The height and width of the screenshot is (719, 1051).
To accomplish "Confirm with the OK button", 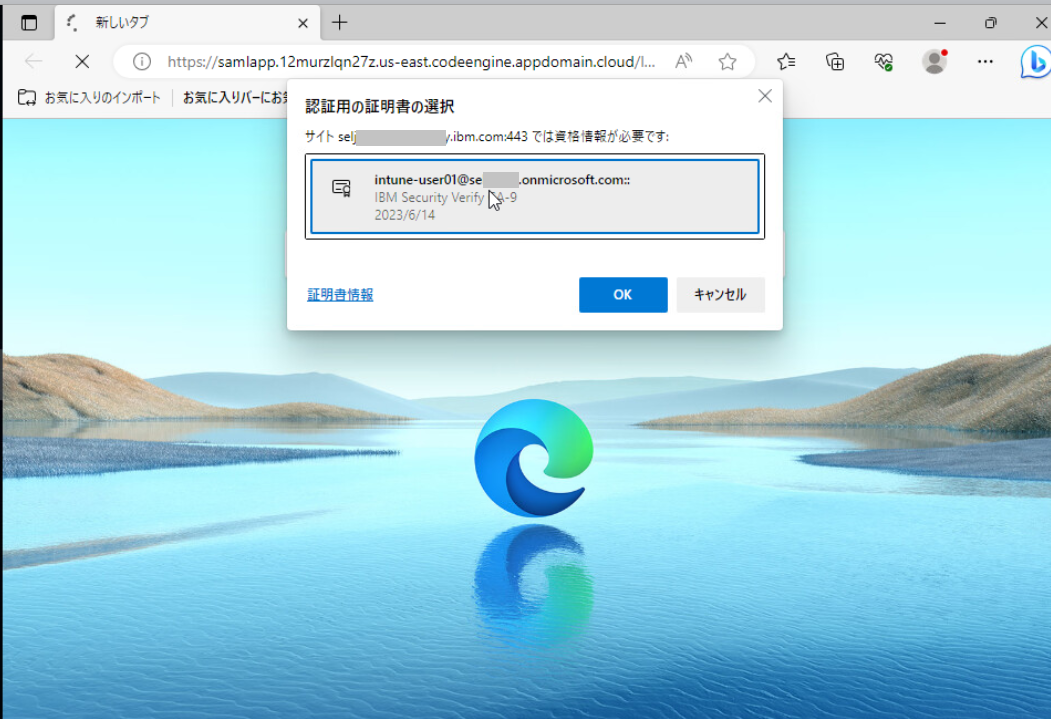I will [x=623, y=295].
